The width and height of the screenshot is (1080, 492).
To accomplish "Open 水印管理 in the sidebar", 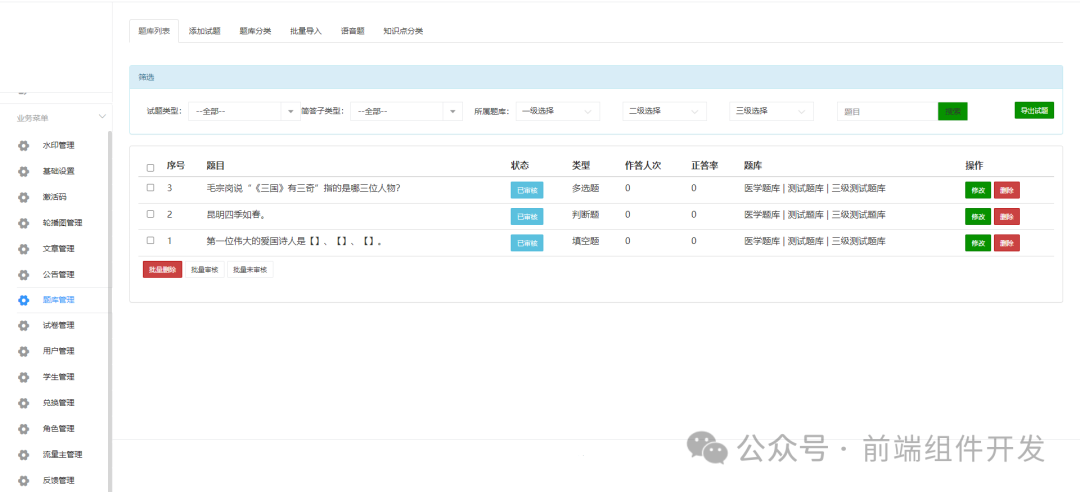I will click(x=58, y=145).
